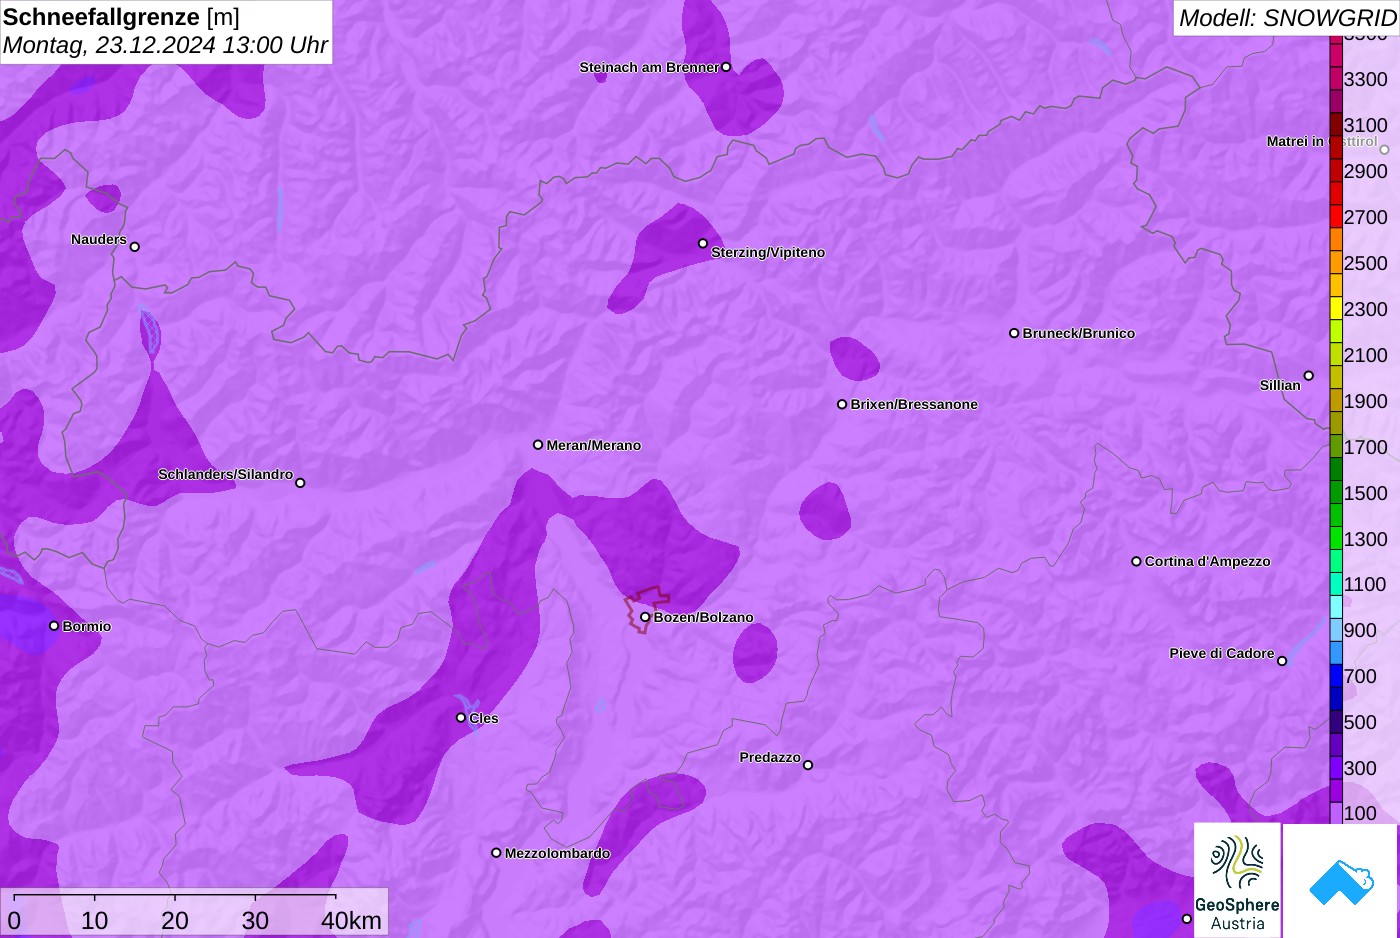Click the Cortina d'Ampezzo label
This screenshot has width=1400, height=938.
pos(1208,561)
